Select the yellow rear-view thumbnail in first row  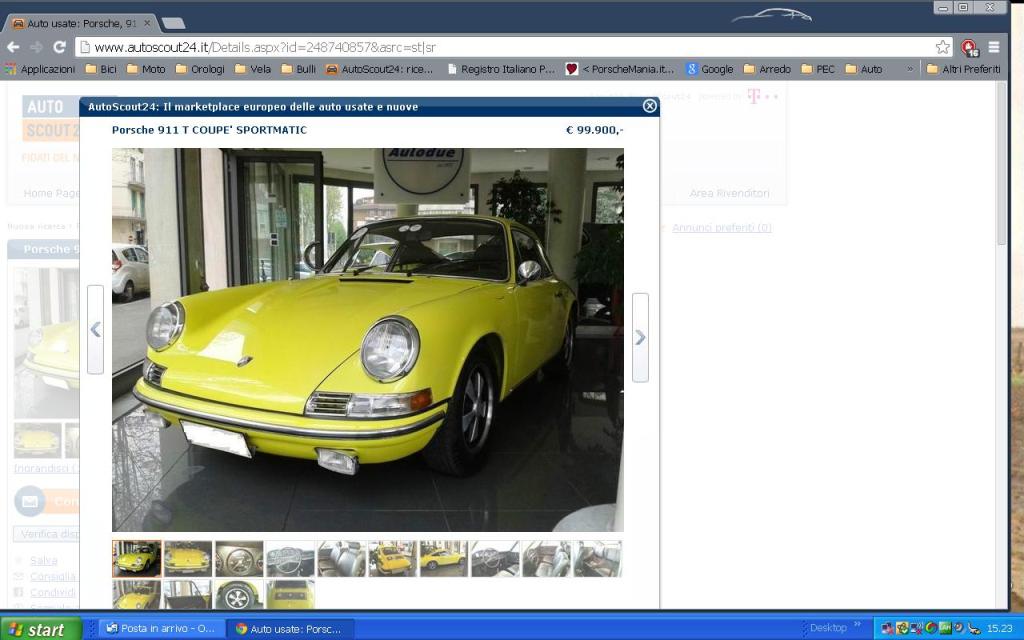tap(392, 558)
